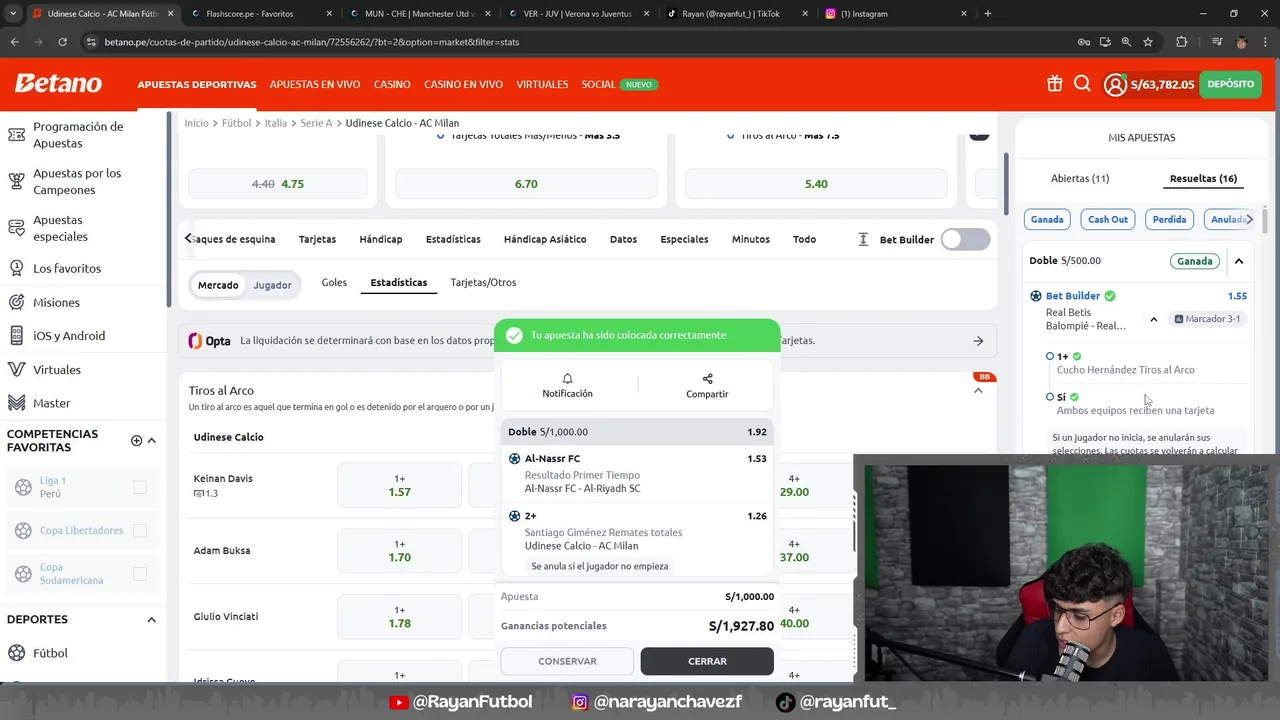Viewport: 1280px width, 720px height.
Task: Open Programación de Apuestas calendar icon
Action: 16,135
